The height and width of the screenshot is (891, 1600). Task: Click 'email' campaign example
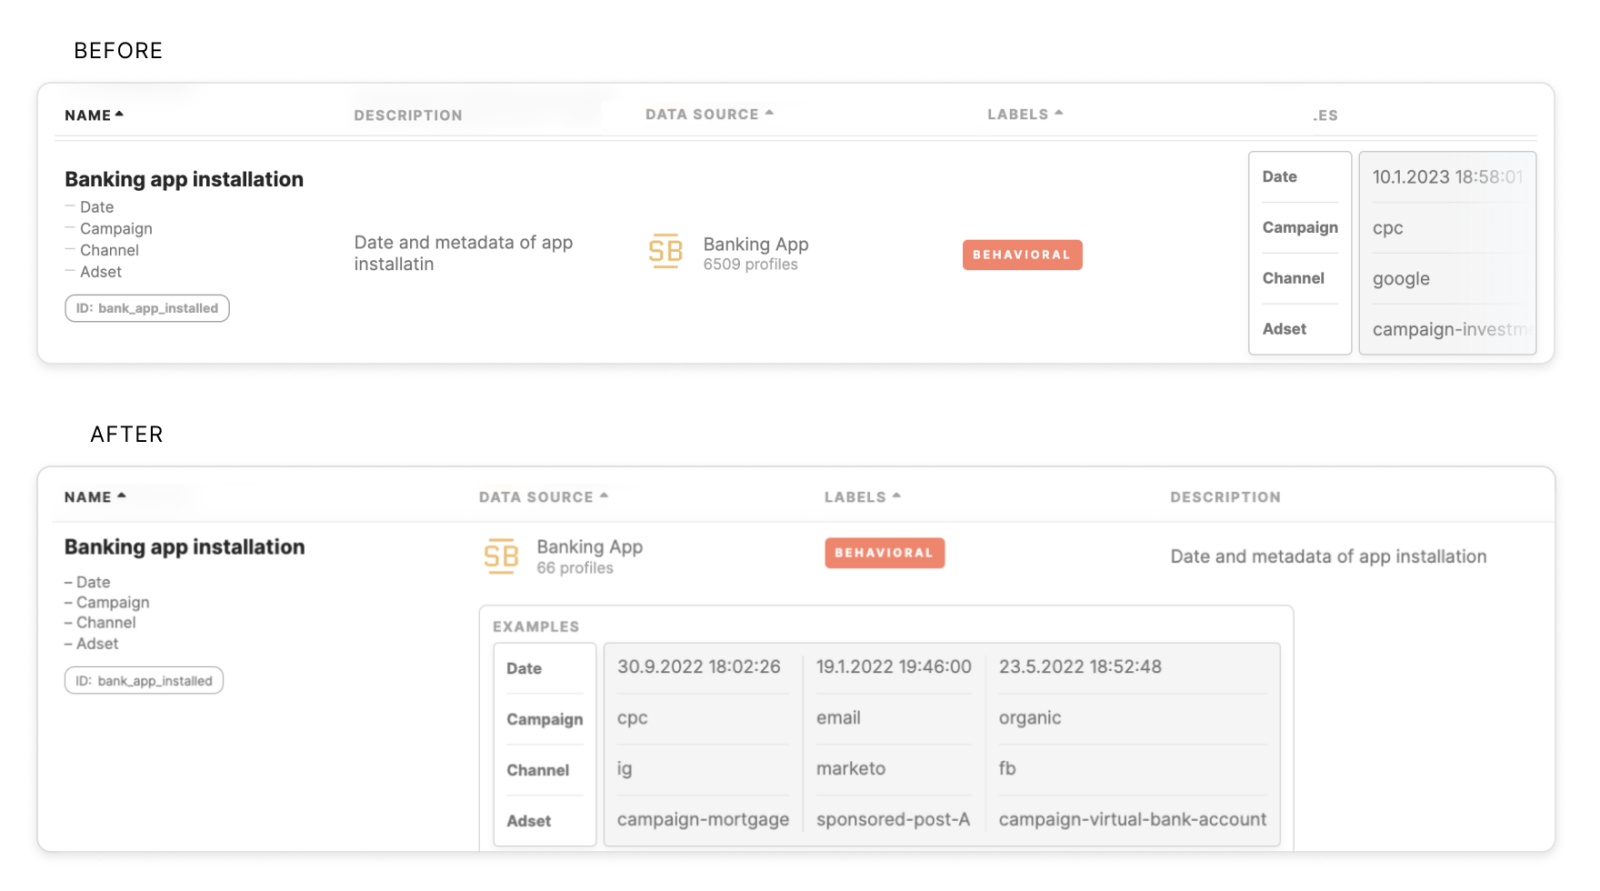838,718
